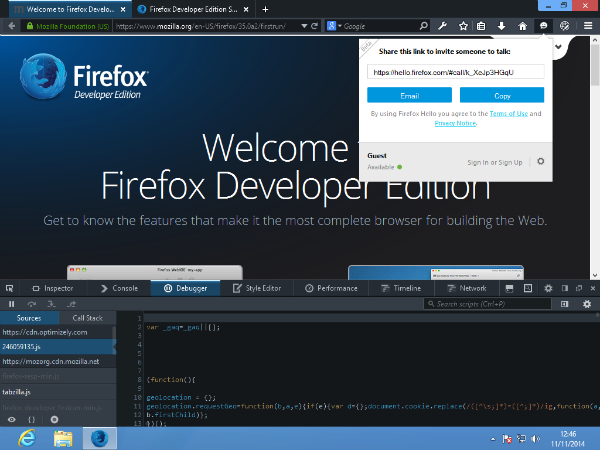This screenshot has height=450, width=600.
Task: Open Hello settings gear menu
Action: [x=541, y=161]
